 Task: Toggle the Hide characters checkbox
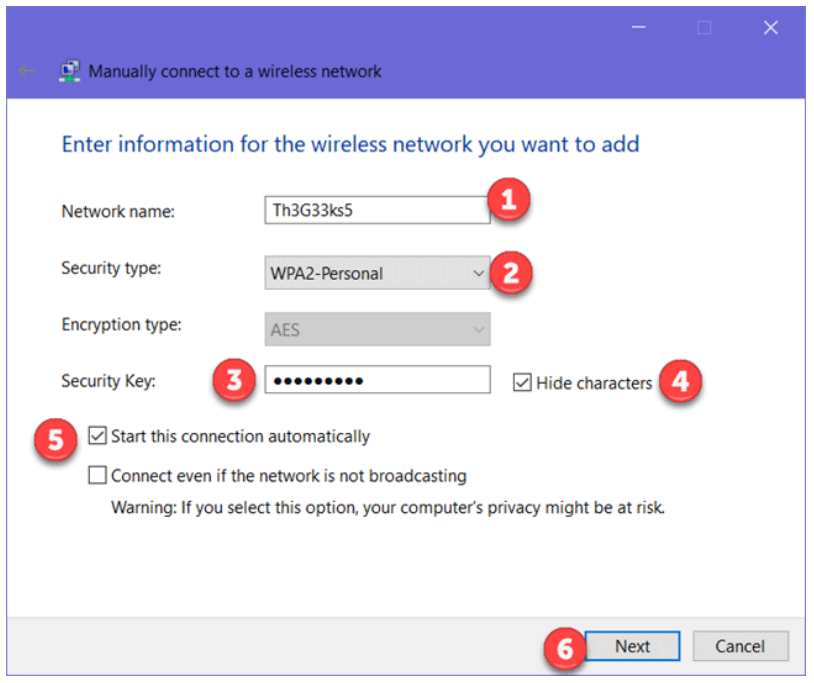pos(522,383)
